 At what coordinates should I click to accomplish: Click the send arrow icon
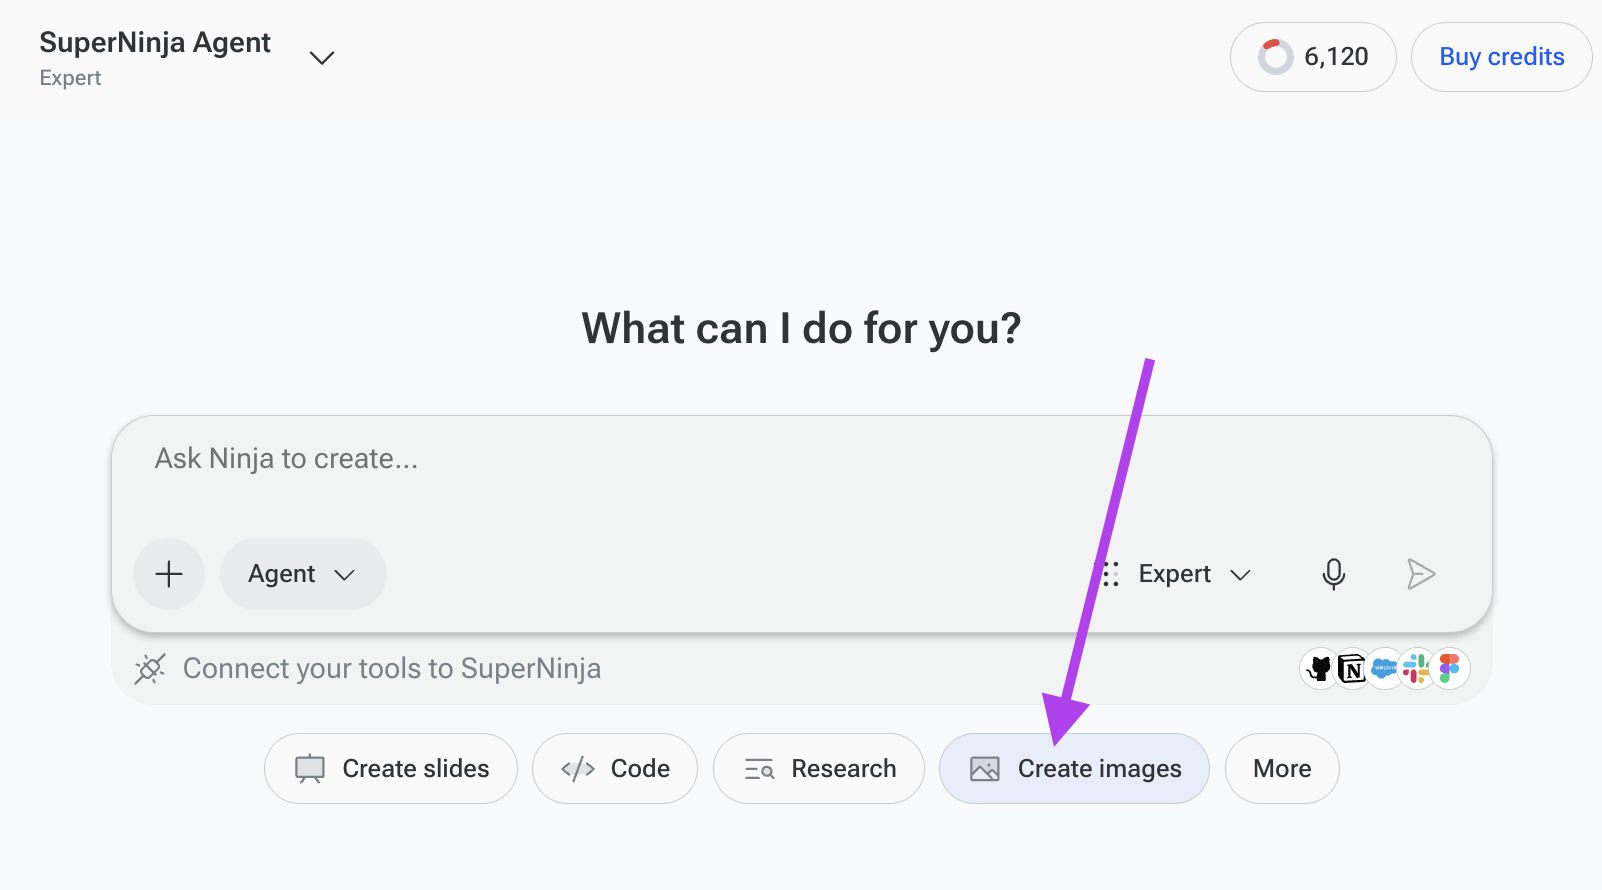[1420, 574]
